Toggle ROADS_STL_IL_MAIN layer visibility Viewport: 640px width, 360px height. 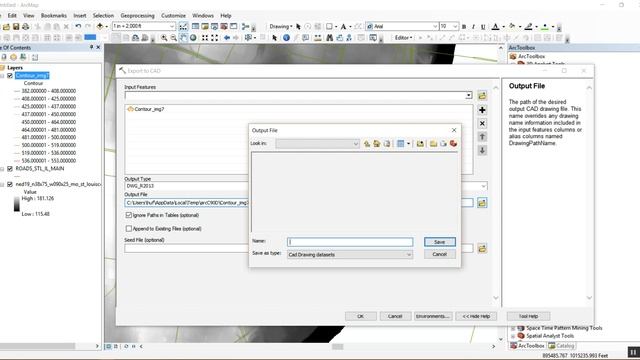click(10, 169)
